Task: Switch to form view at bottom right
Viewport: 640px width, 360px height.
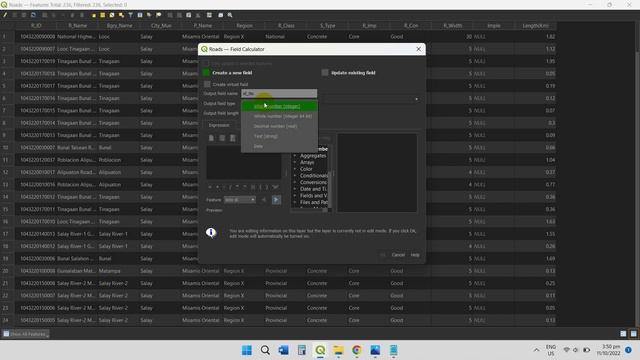Action: coord(623,333)
